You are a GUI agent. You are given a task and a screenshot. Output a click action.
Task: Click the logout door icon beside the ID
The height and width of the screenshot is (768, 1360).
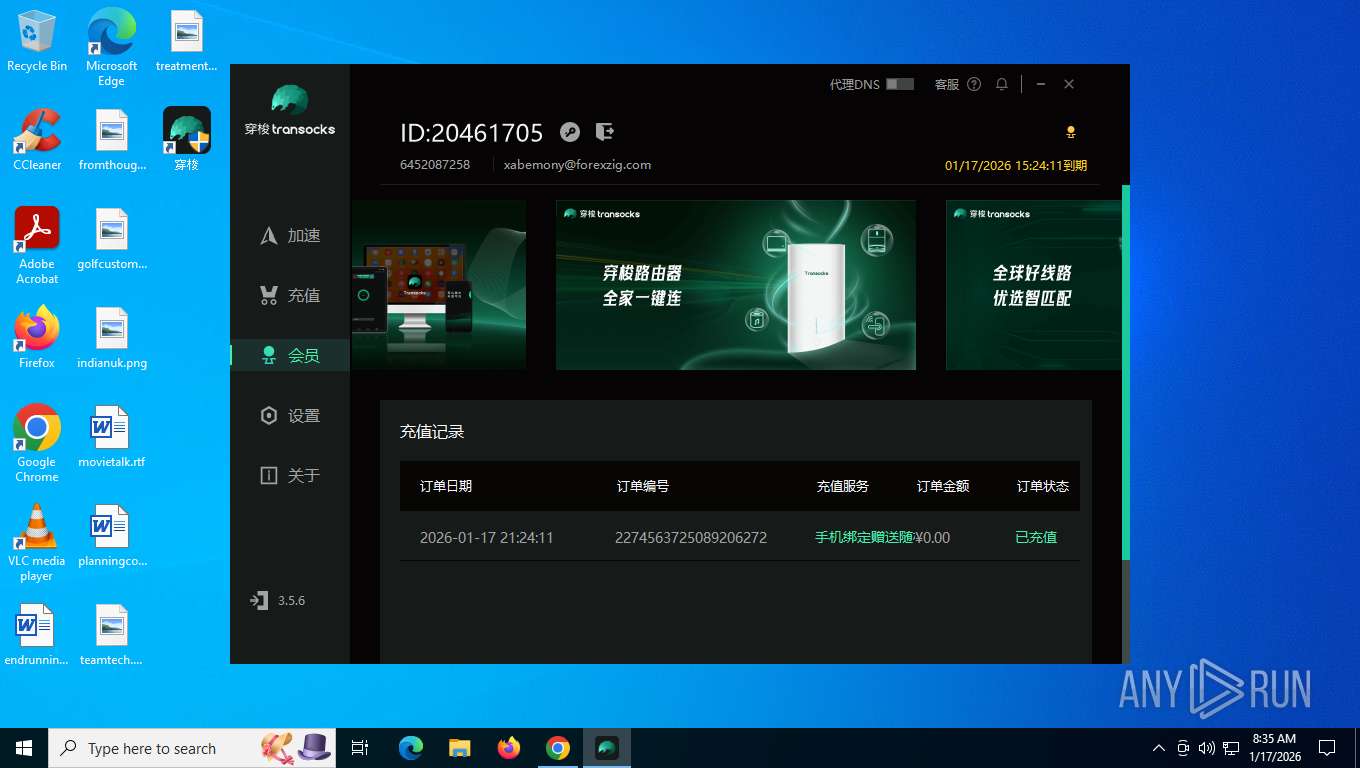604,132
